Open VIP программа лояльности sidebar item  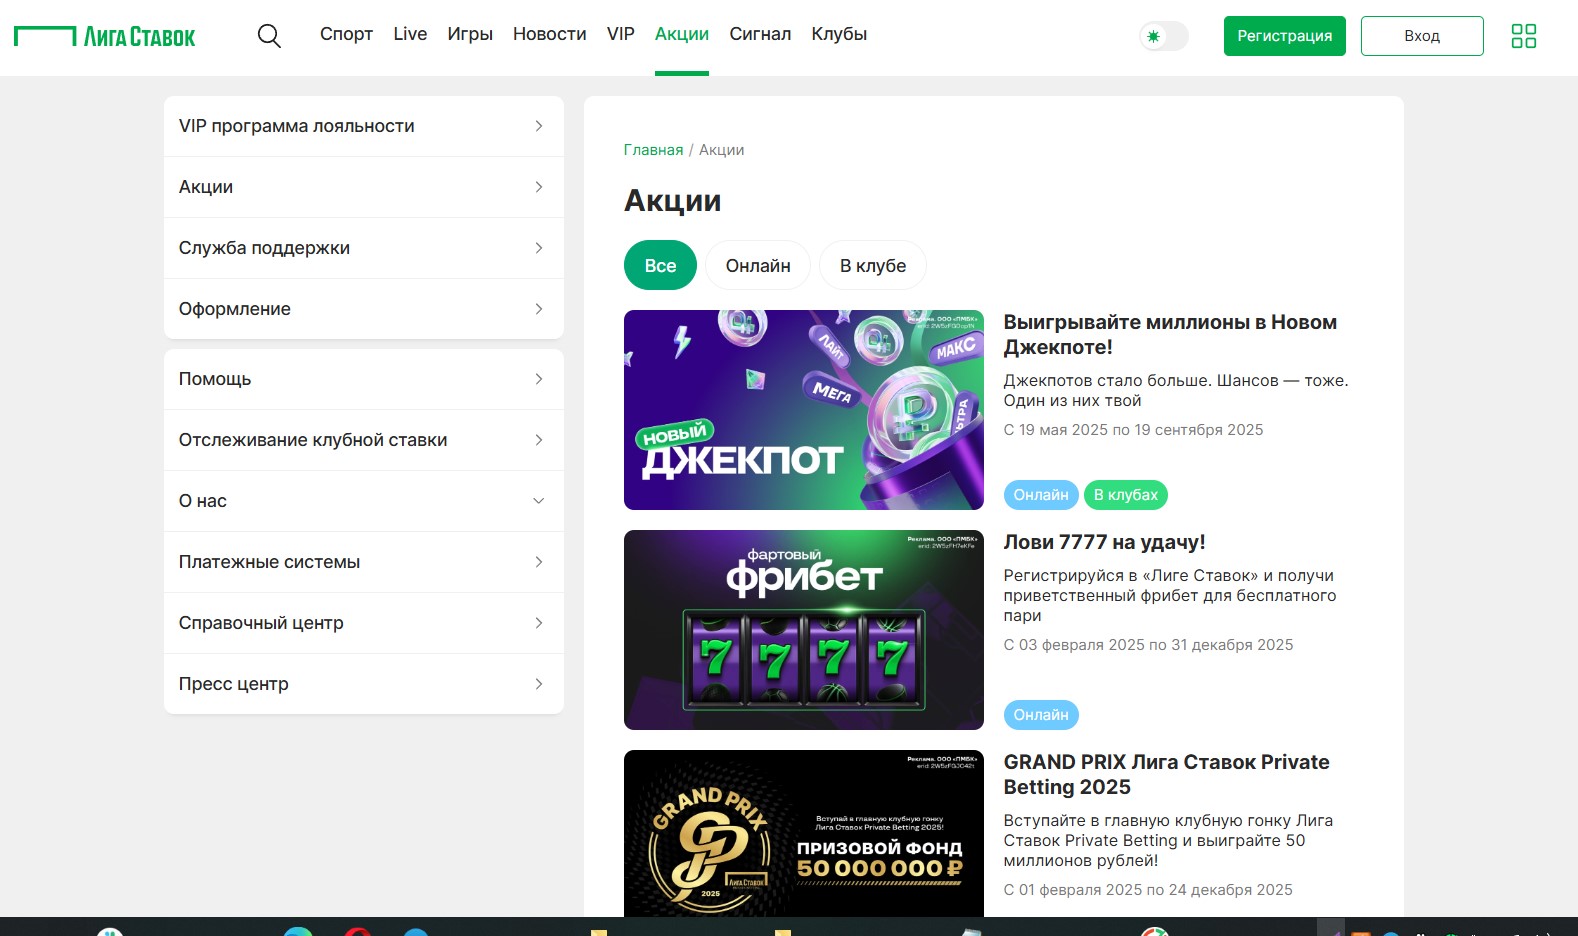pyautogui.click(x=364, y=126)
